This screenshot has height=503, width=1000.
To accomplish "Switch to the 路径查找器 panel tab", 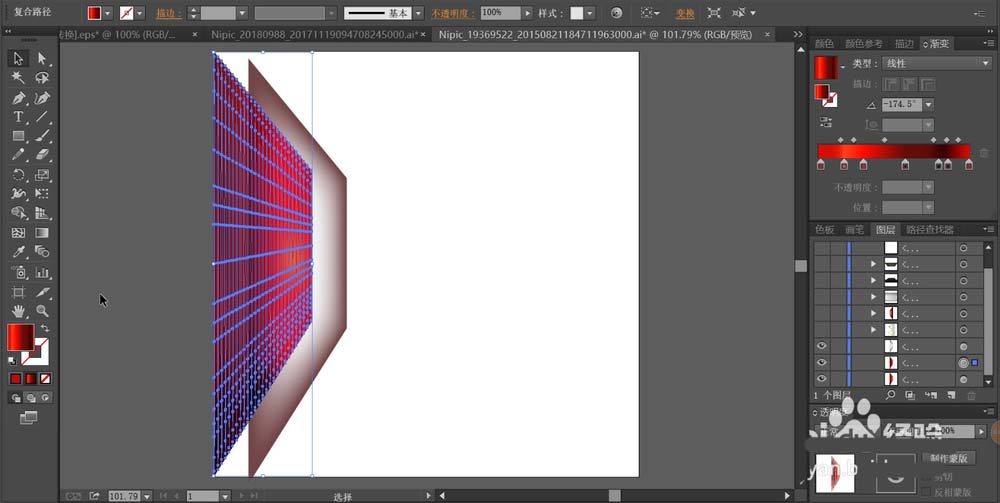I will coord(930,230).
